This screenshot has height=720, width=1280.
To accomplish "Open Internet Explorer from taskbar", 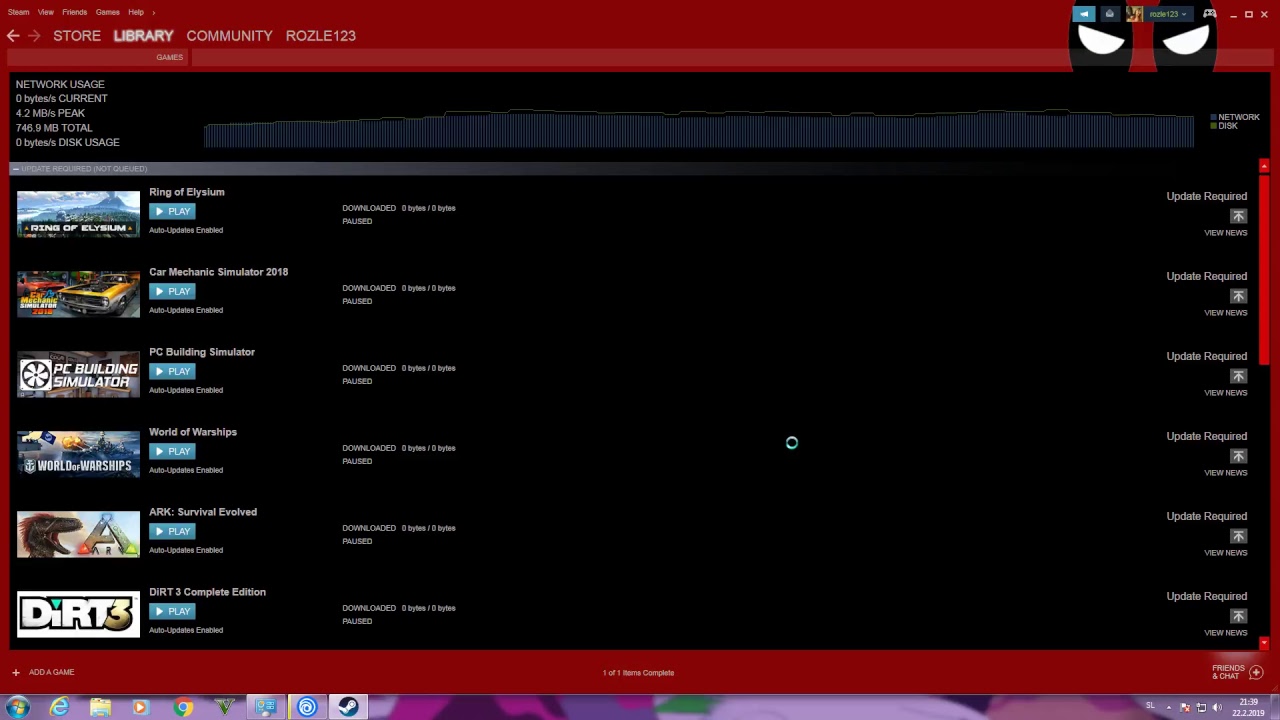I will click(59, 707).
